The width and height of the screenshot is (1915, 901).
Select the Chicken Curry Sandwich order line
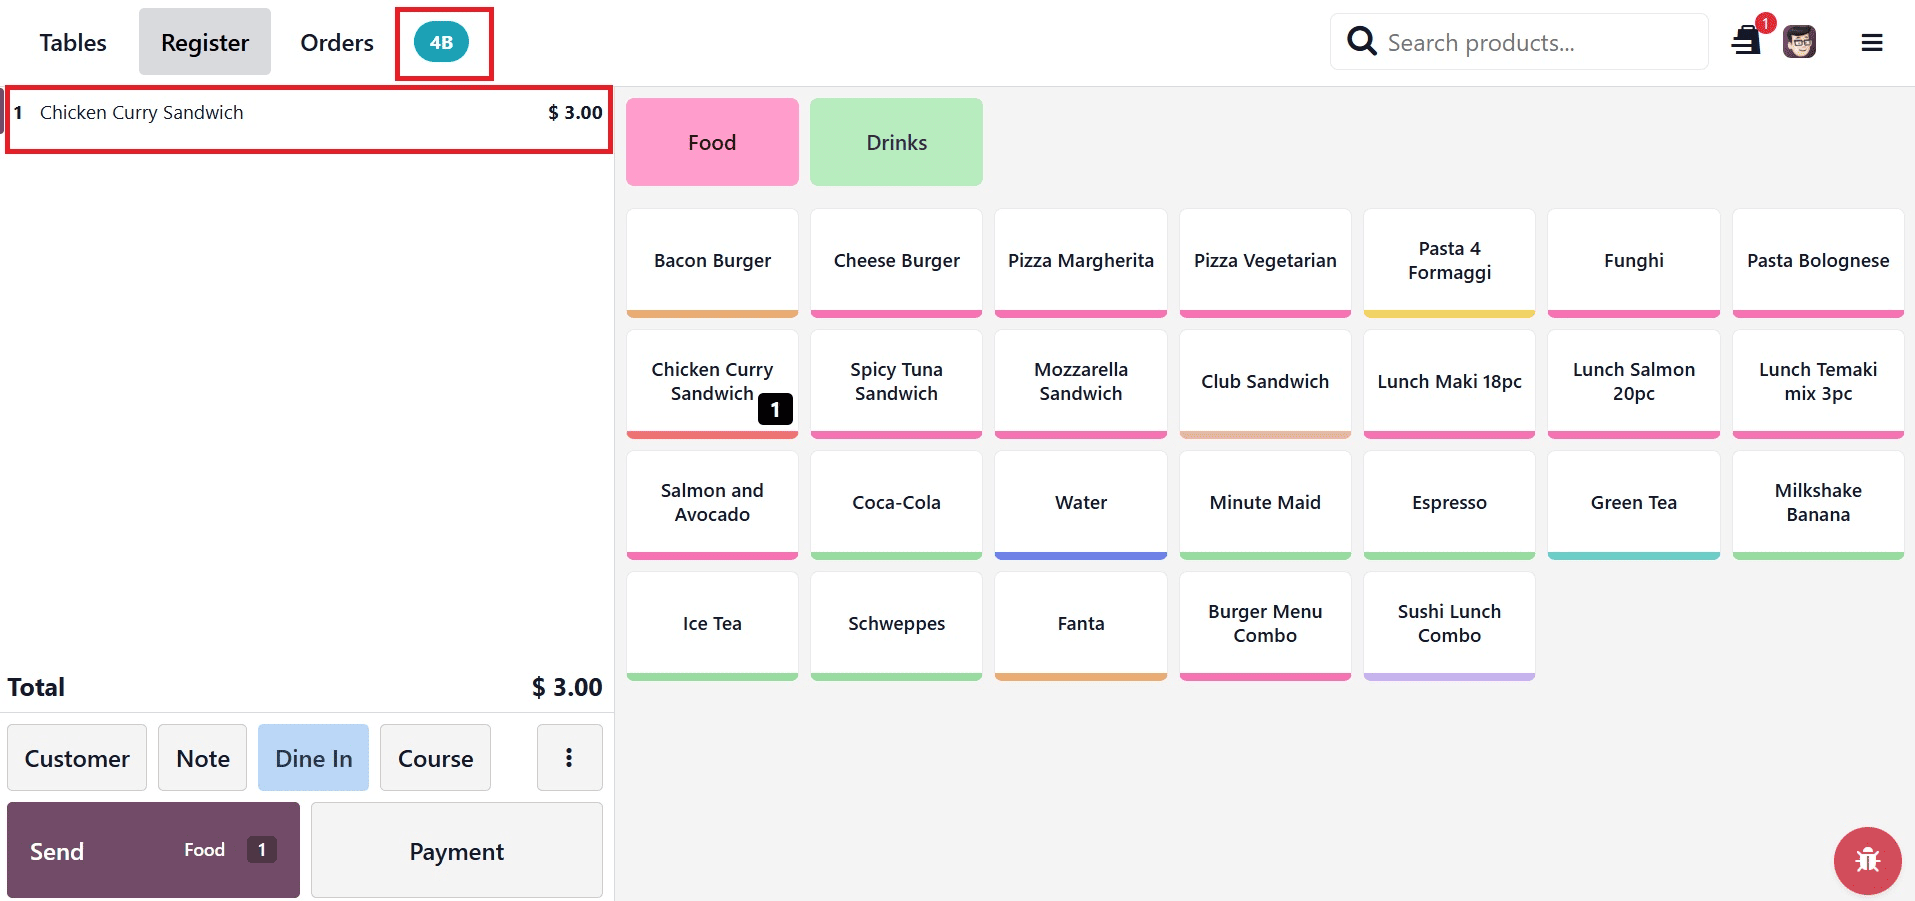pos(307,112)
